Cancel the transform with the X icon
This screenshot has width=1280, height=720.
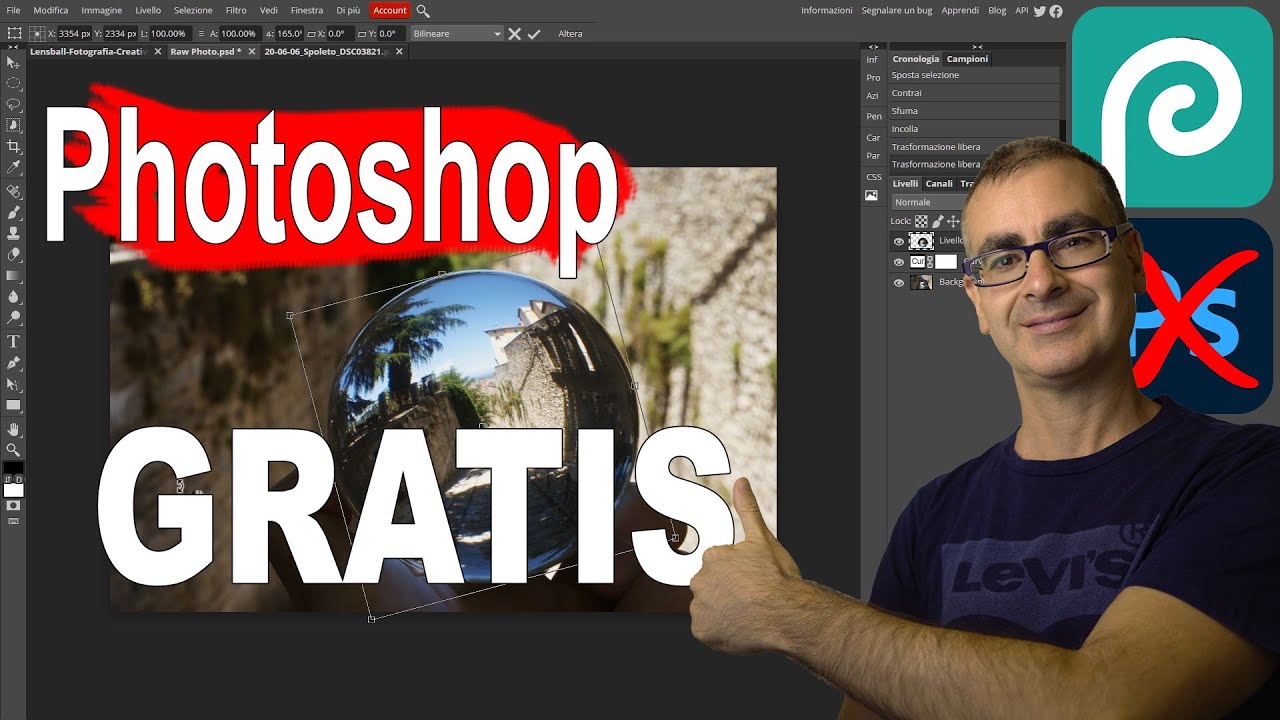click(x=514, y=34)
